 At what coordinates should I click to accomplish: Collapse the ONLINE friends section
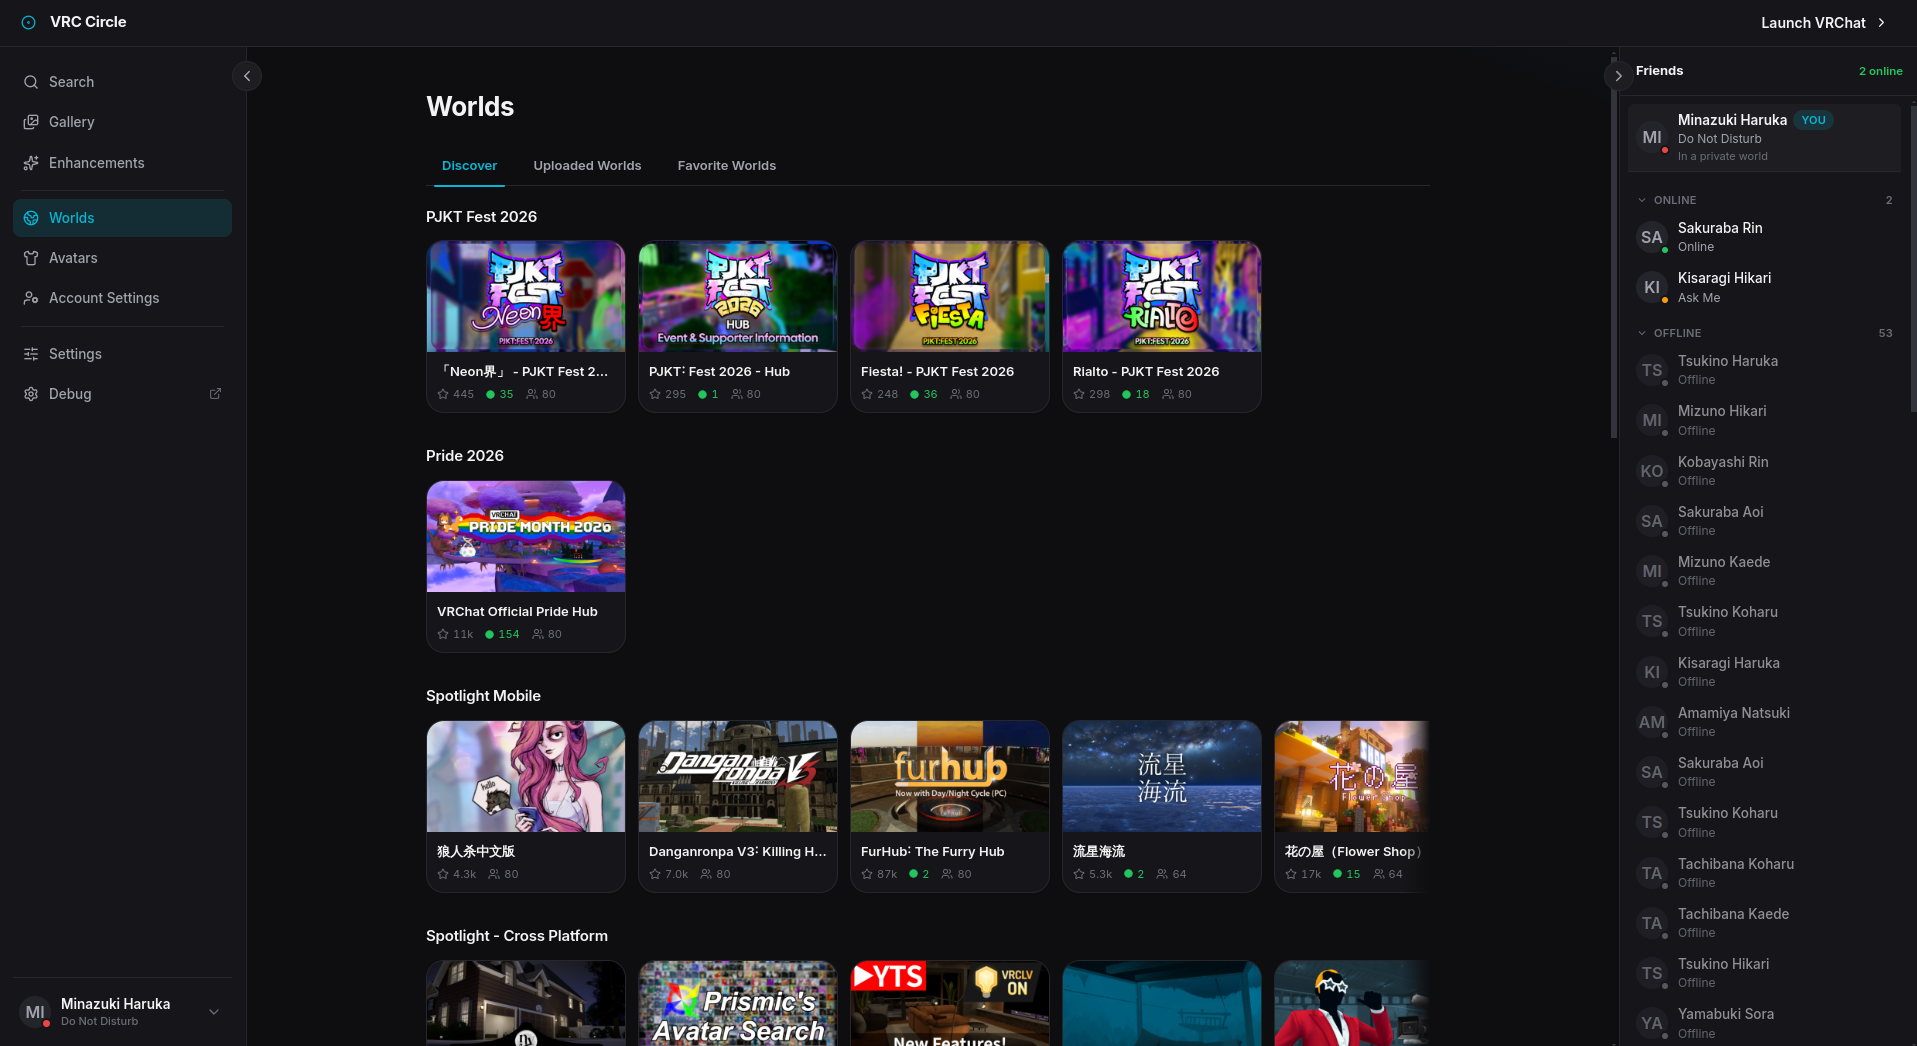pos(1642,200)
